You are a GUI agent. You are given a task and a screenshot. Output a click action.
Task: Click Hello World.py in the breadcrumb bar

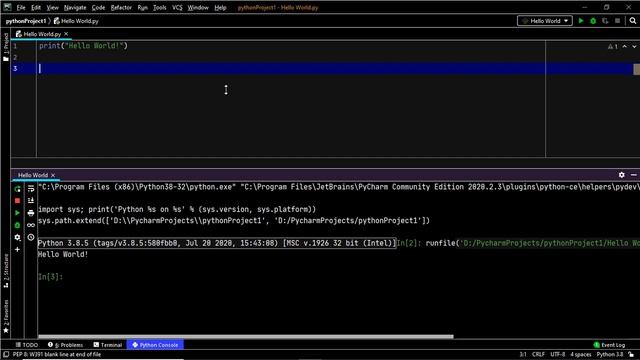(76, 21)
